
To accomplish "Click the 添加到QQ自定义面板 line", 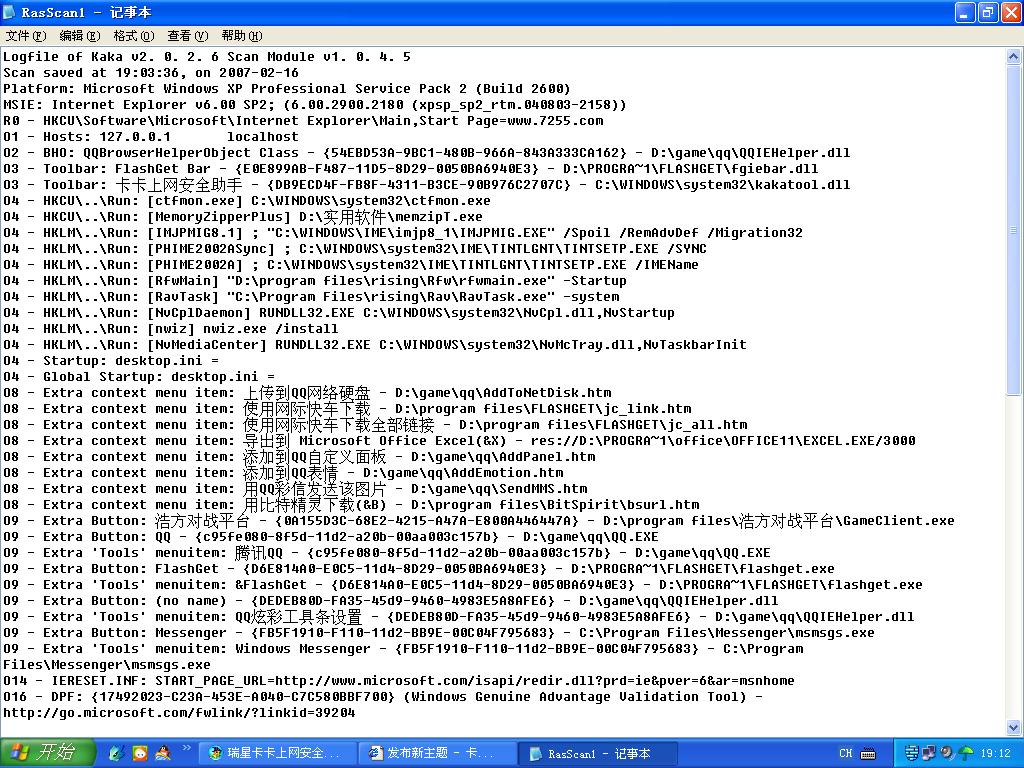I will (x=299, y=456).
